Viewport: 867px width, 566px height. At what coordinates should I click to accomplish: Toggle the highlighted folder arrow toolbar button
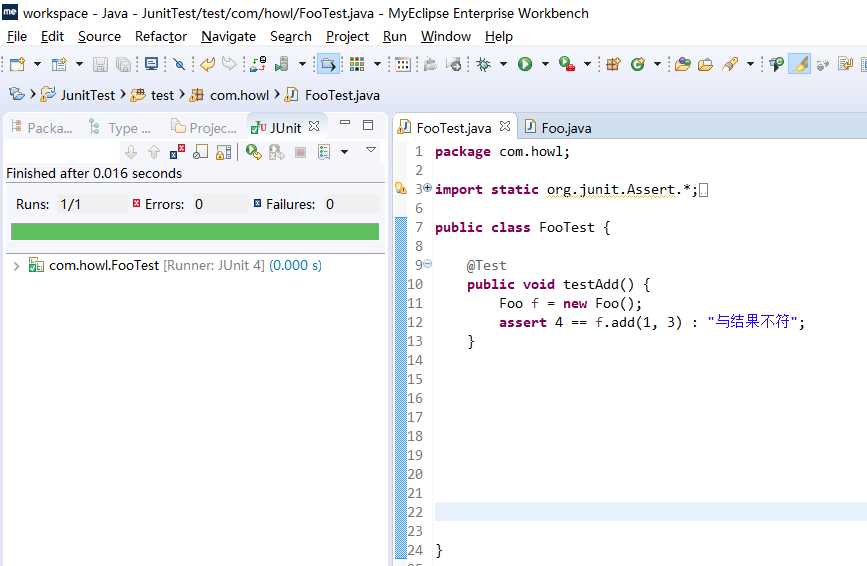coord(328,64)
